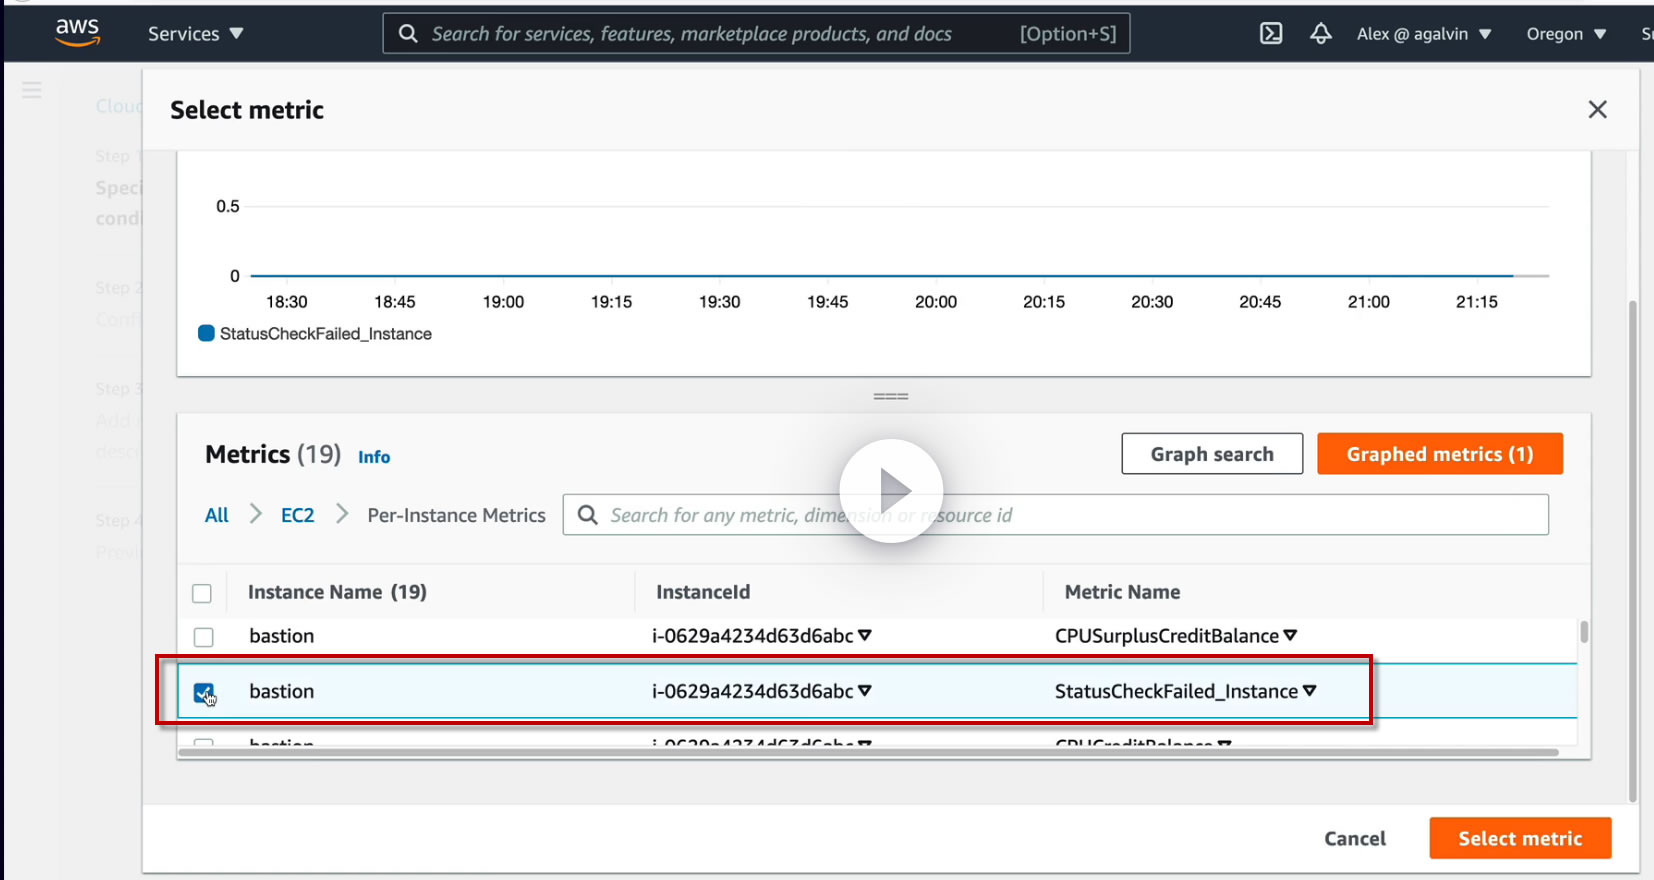
Task: Close the Select metric dialog
Action: (x=1597, y=110)
